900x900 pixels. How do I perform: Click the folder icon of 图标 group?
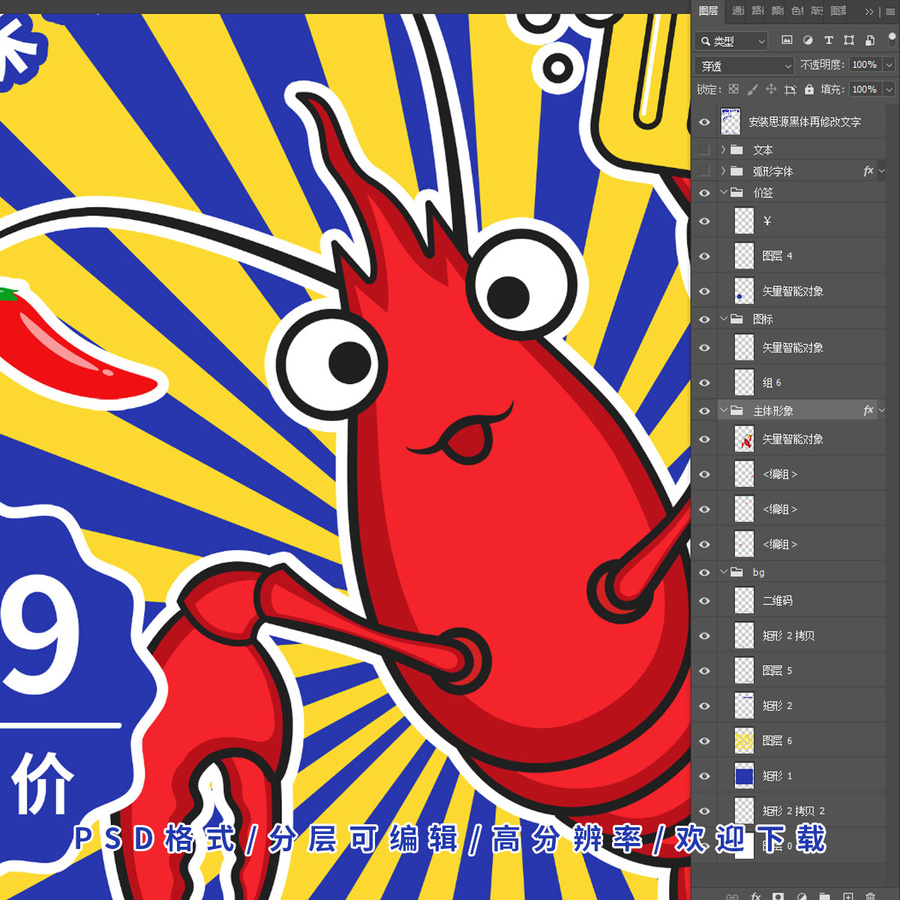[736, 319]
